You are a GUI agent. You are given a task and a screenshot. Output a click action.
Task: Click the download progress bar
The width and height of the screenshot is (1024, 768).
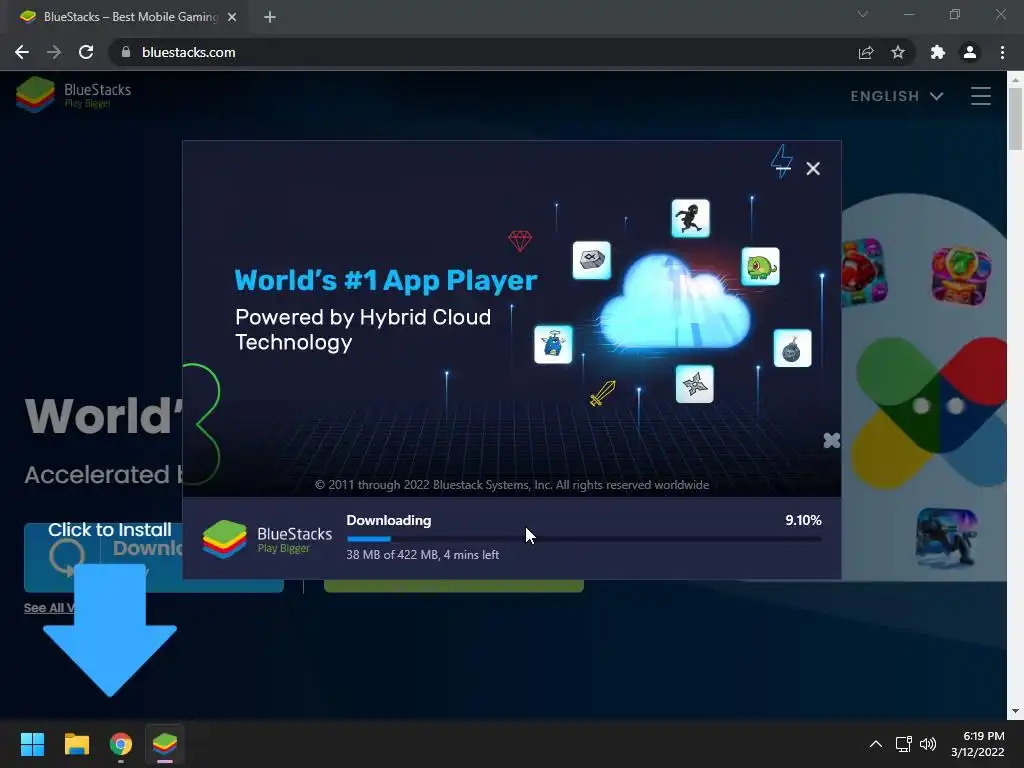pos(584,539)
